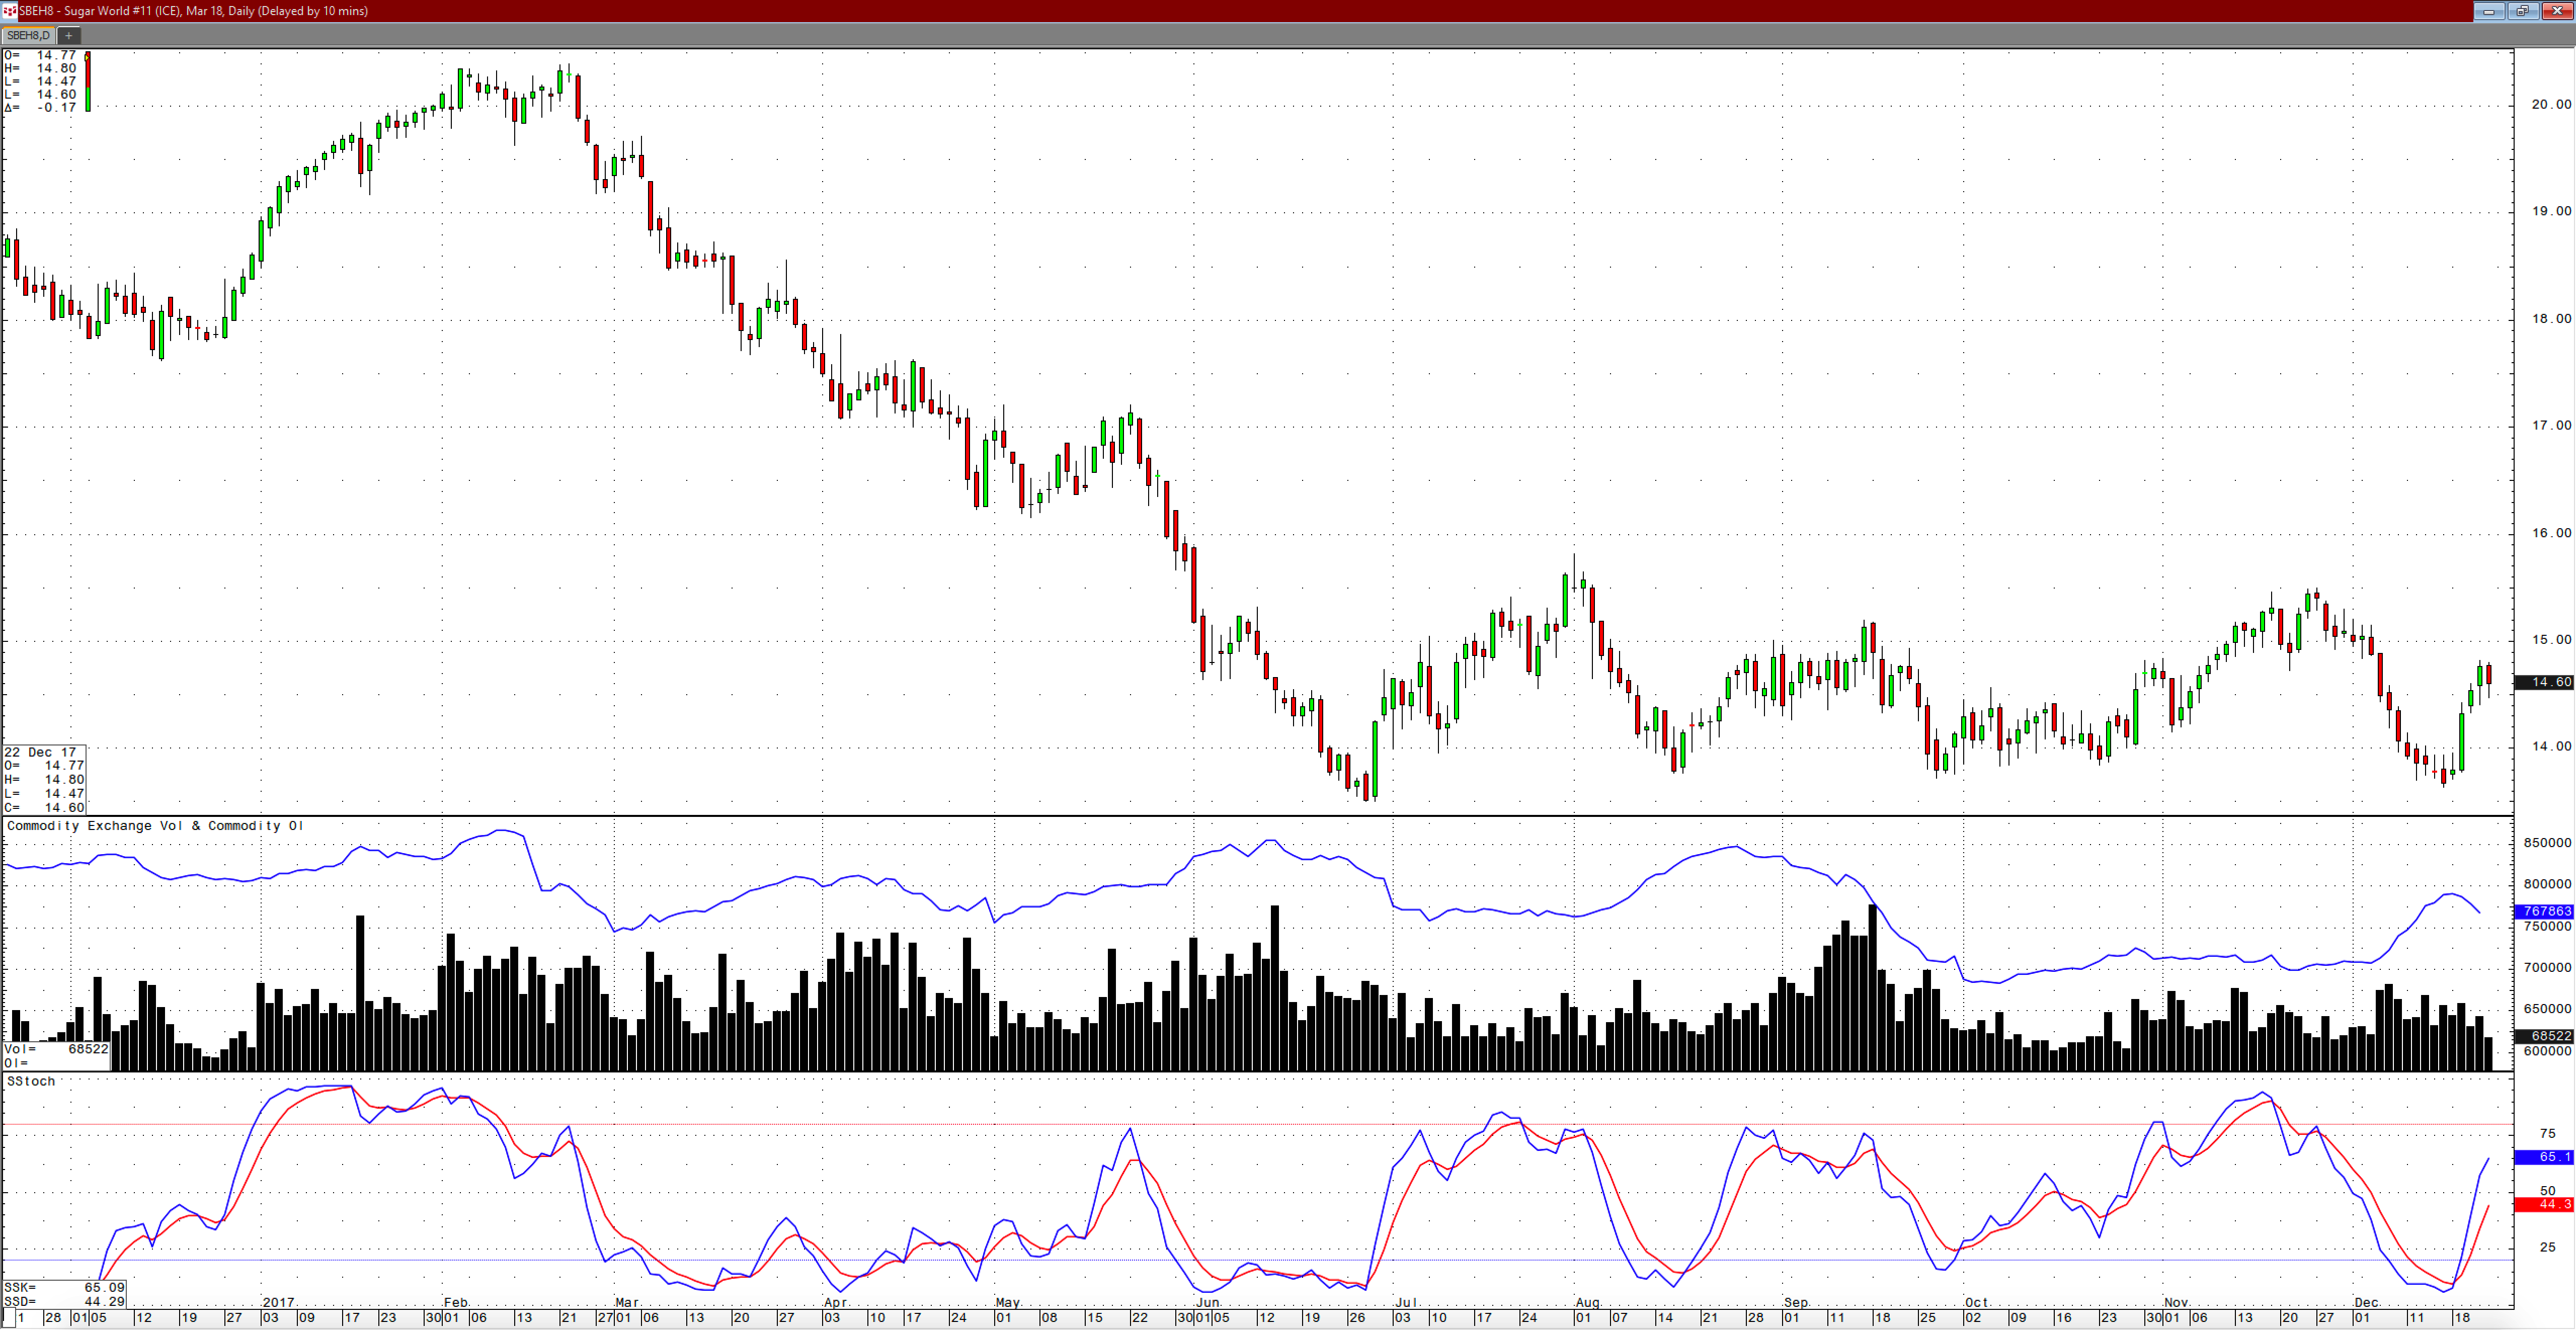Screen dimensions: 2576x1330
Task: Click the 'C= 14.60' close value in the cursor box
Action: point(44,808)
